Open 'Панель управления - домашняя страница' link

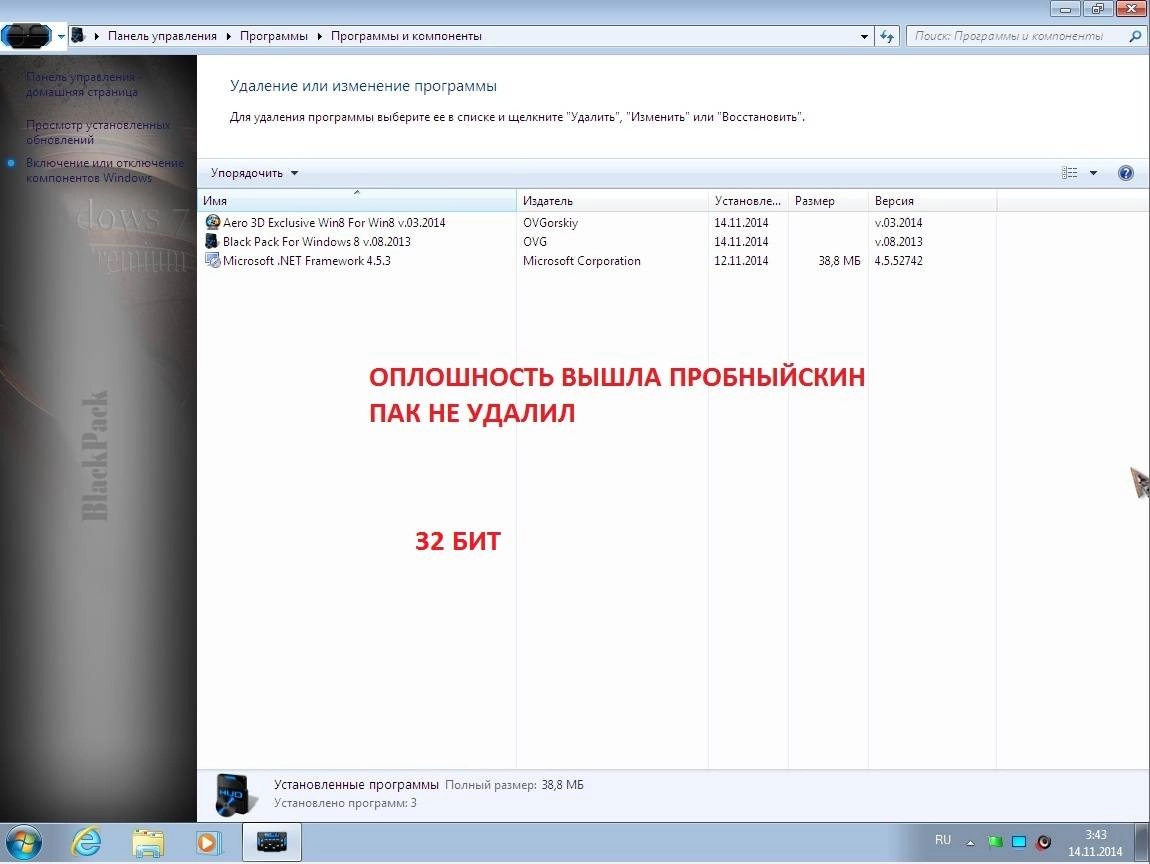pos(84,84)
